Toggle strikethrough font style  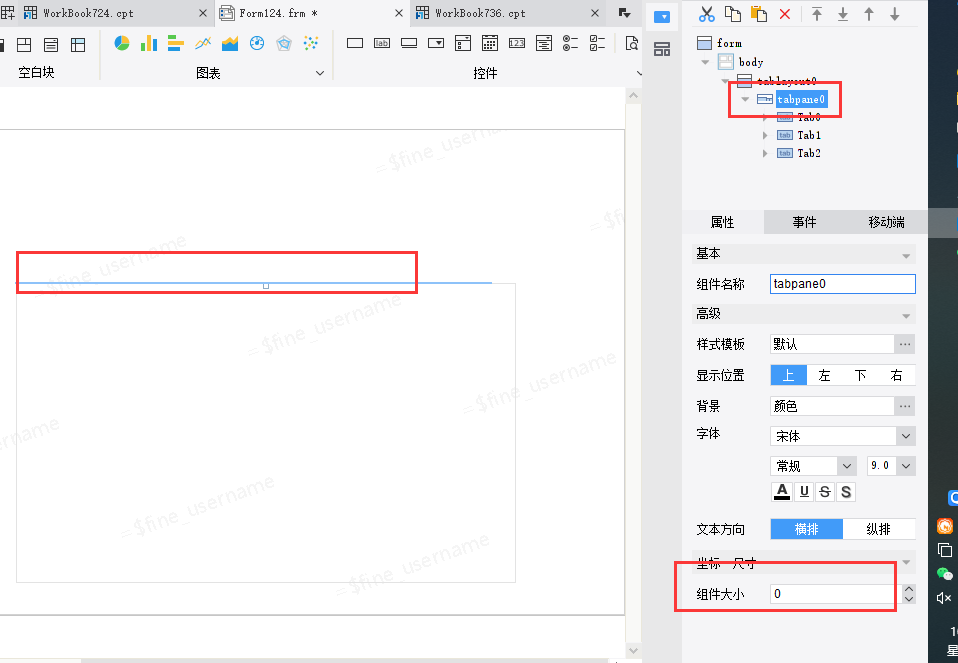point(825,491)
